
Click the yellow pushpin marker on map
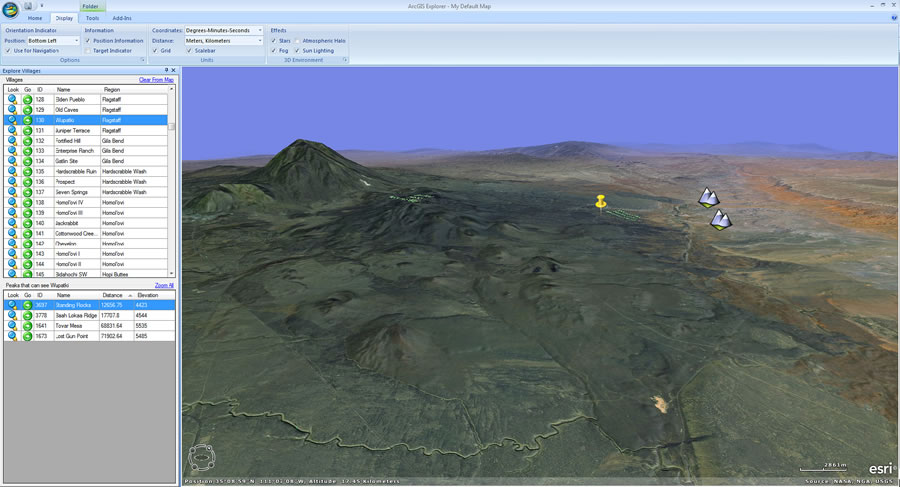coord(600,202)
